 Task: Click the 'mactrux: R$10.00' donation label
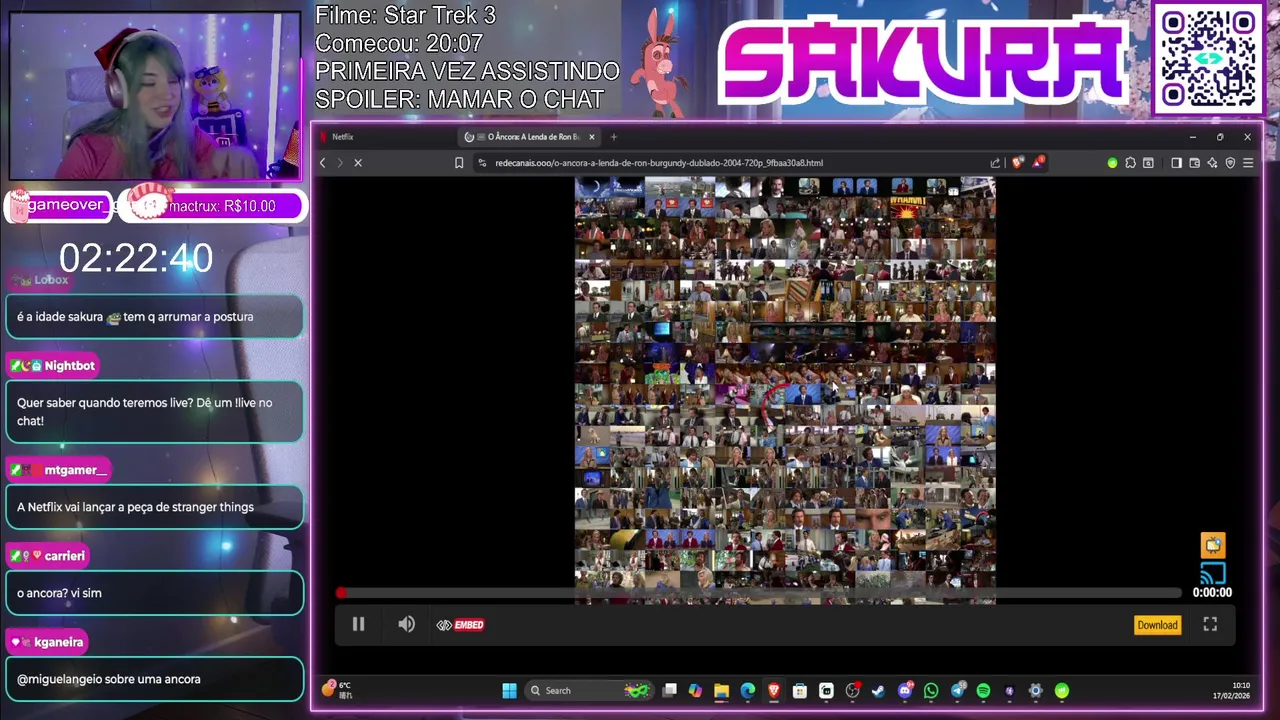click(222, 206)
